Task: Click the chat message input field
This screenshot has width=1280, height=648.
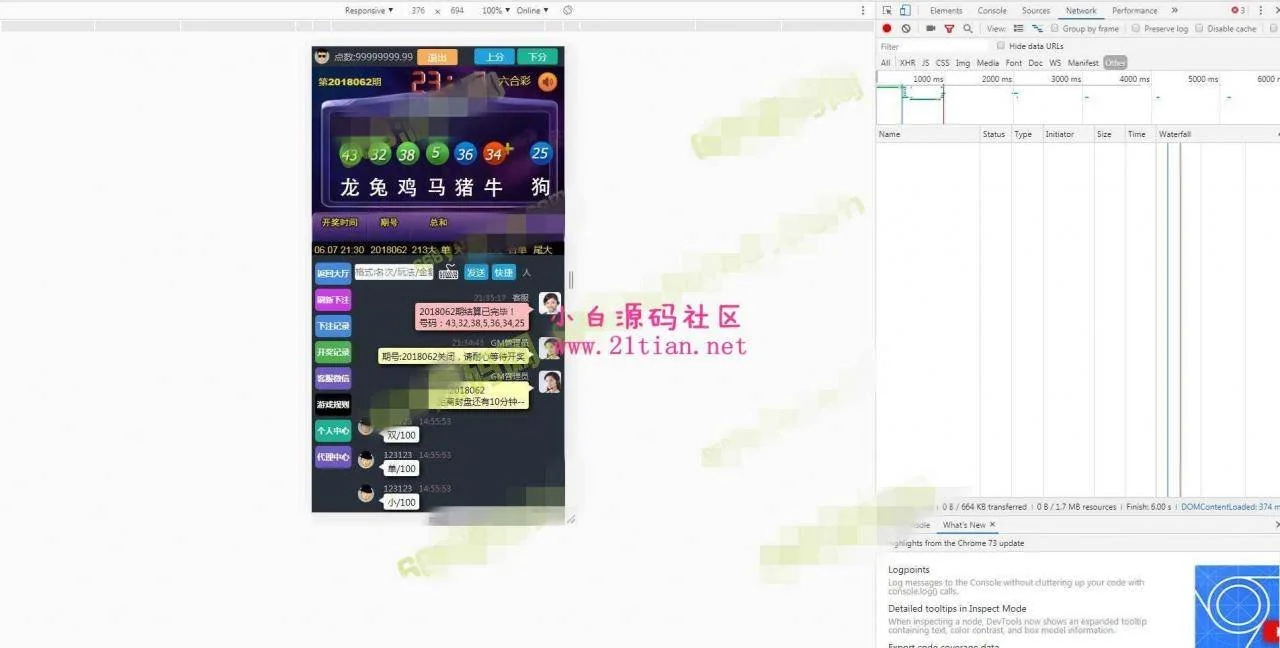Action: coord(393,272)
